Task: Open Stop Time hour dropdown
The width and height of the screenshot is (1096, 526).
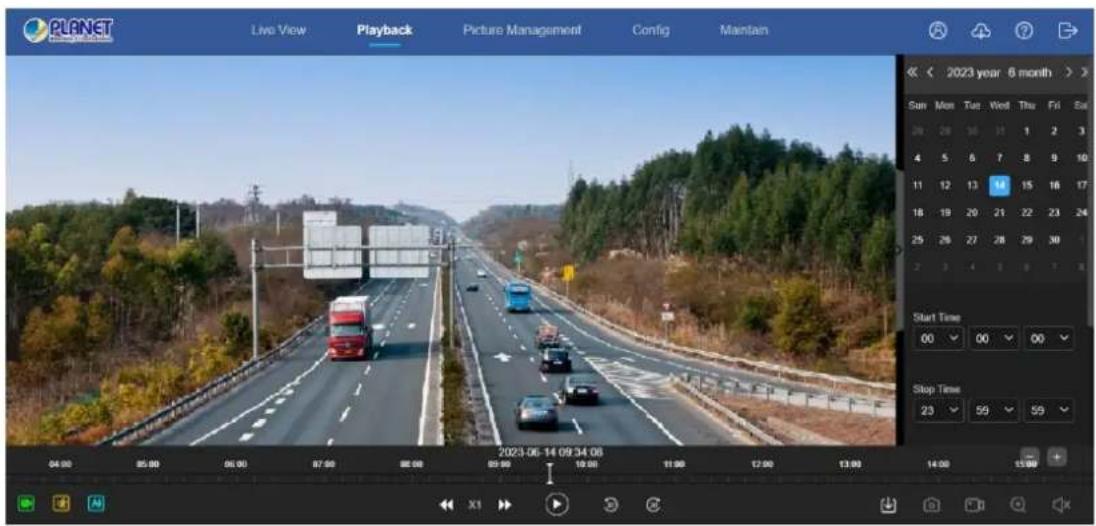Action: click(x=937, y=410)
